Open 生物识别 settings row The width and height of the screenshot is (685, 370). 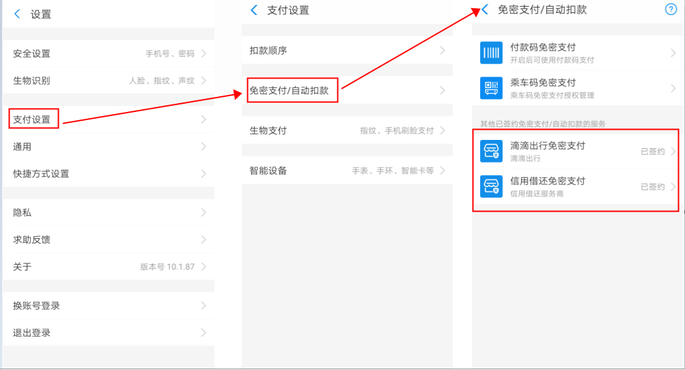[109, 80]
